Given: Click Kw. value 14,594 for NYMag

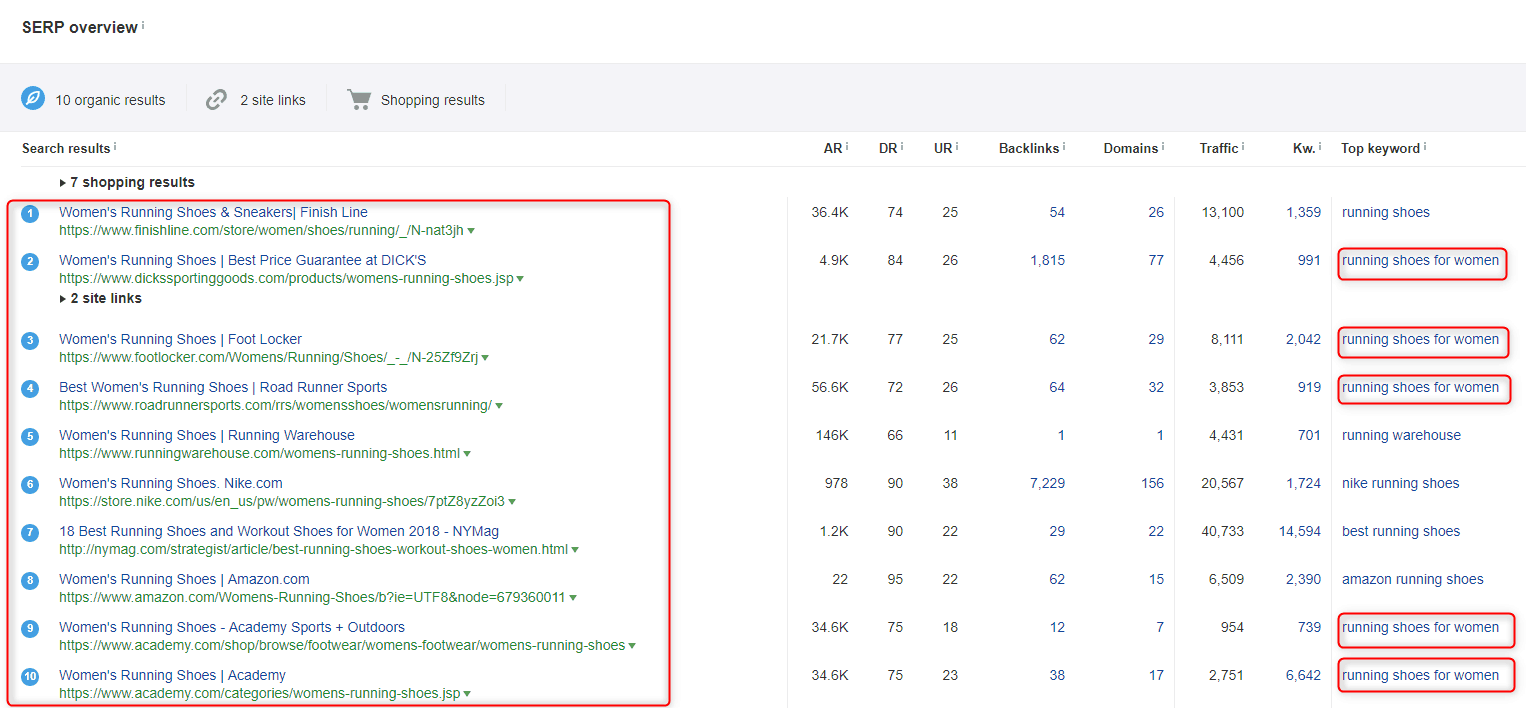Looking at the screenshot, I should 1300,531.
